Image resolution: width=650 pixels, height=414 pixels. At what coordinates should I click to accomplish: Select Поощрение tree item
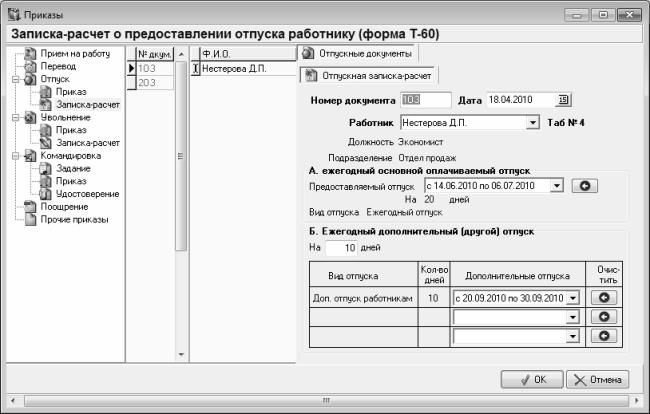(x=62, y=207)
